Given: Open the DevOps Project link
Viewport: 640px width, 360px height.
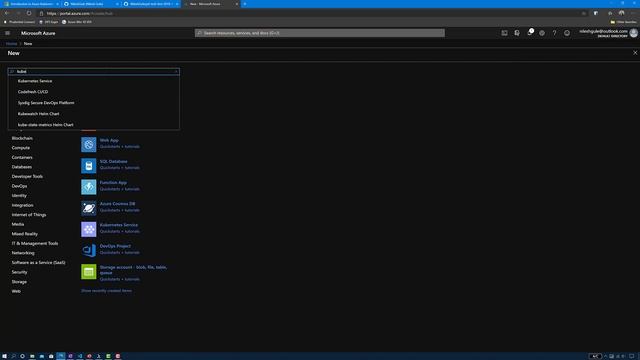Looking at the screenshot, I should (115, 246).
